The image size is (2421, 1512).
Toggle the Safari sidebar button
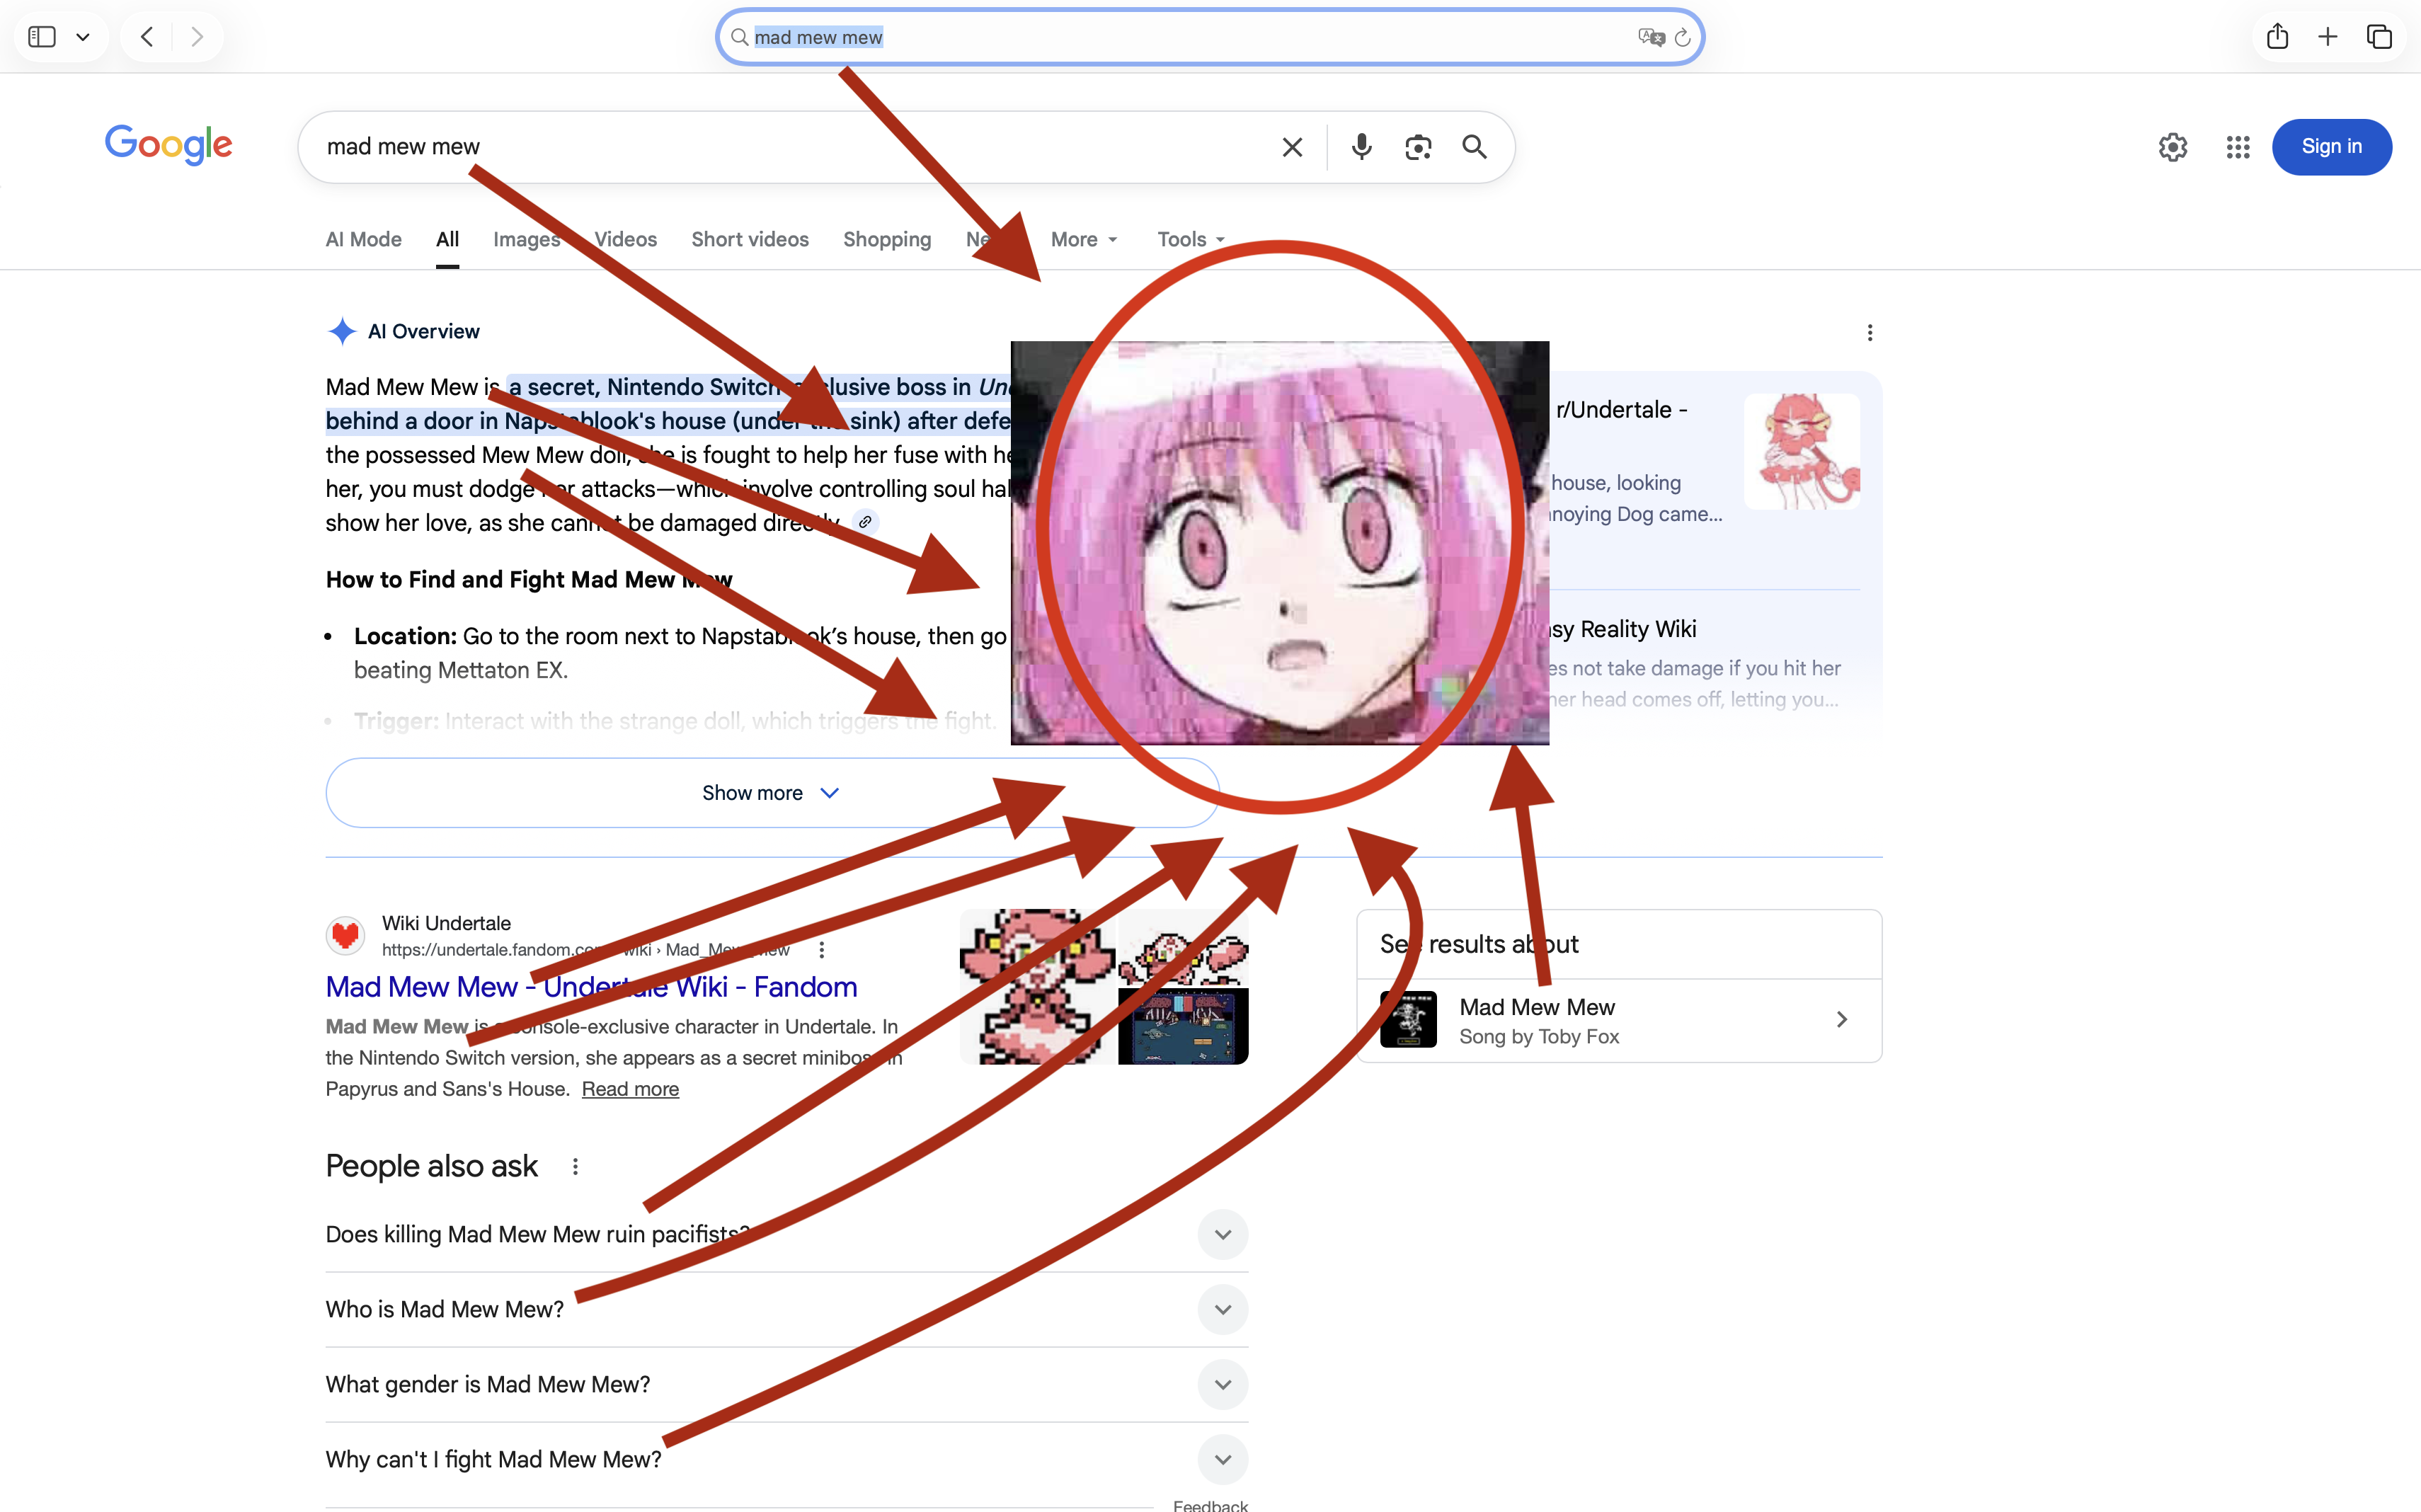tap(42, 37)
